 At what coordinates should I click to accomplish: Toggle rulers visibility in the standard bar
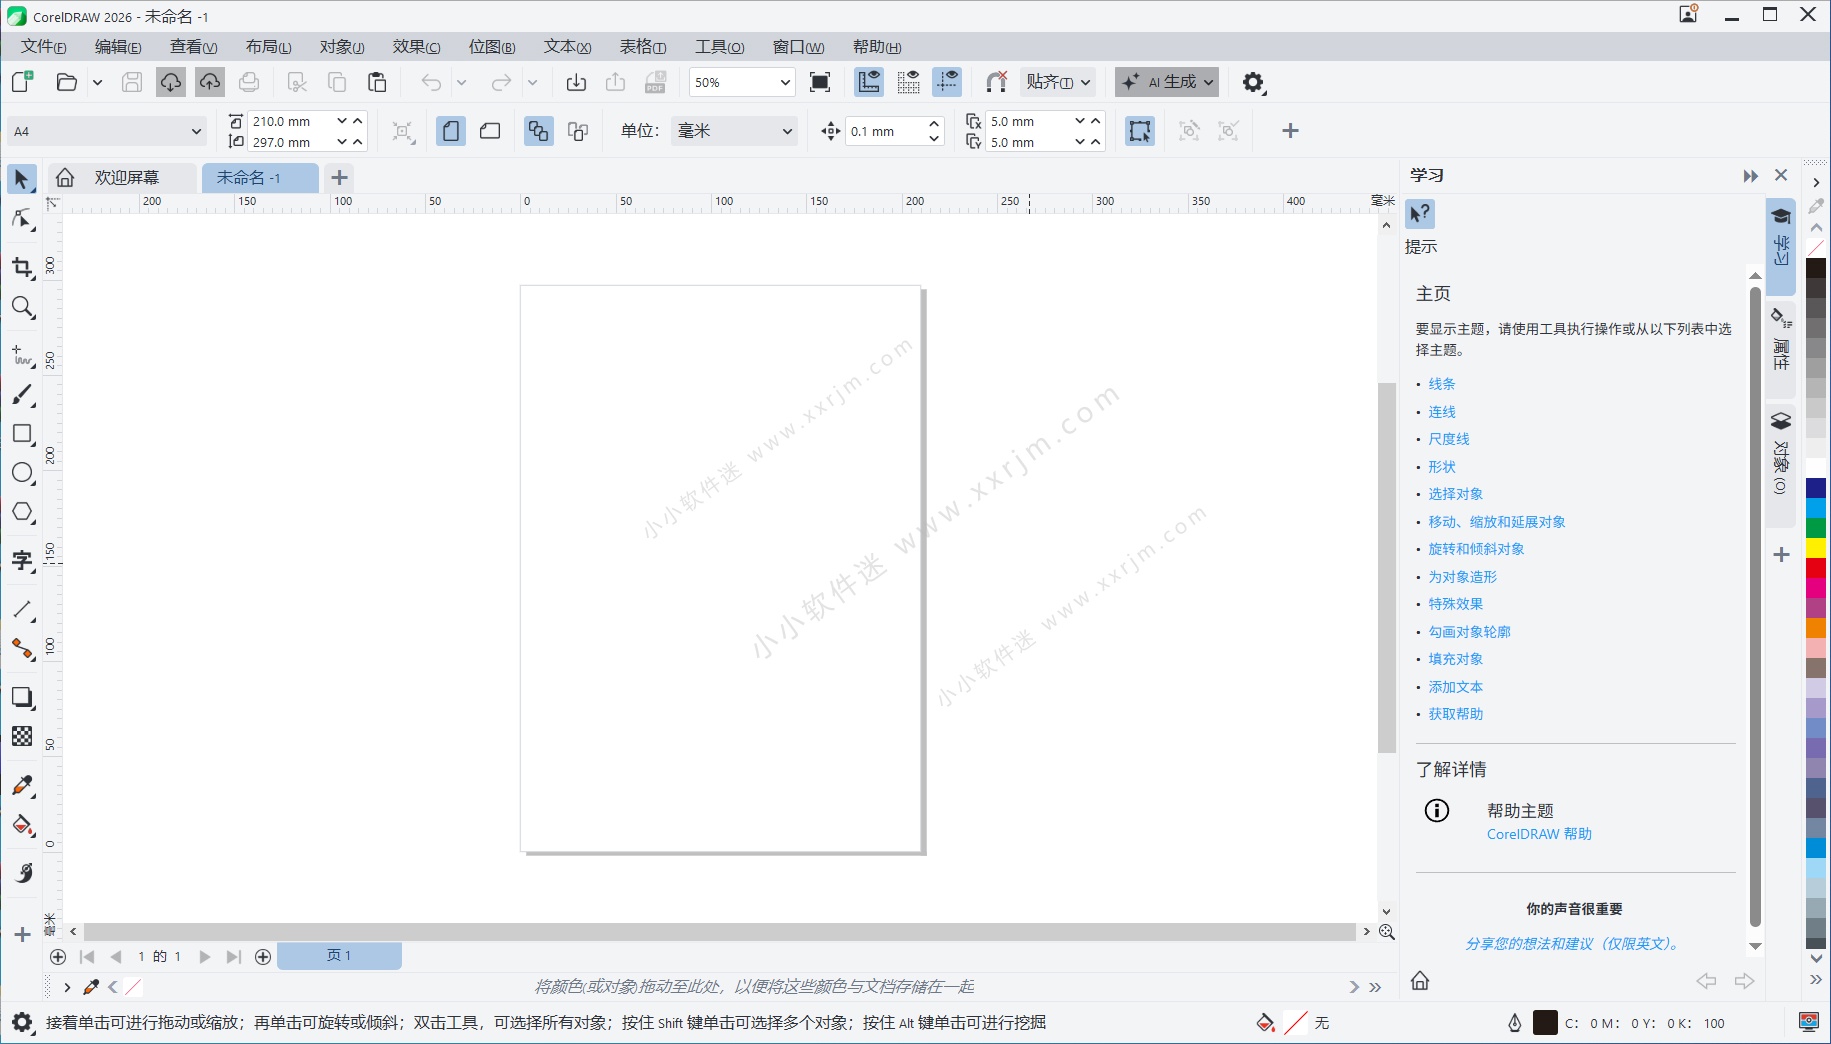point(868,82)
